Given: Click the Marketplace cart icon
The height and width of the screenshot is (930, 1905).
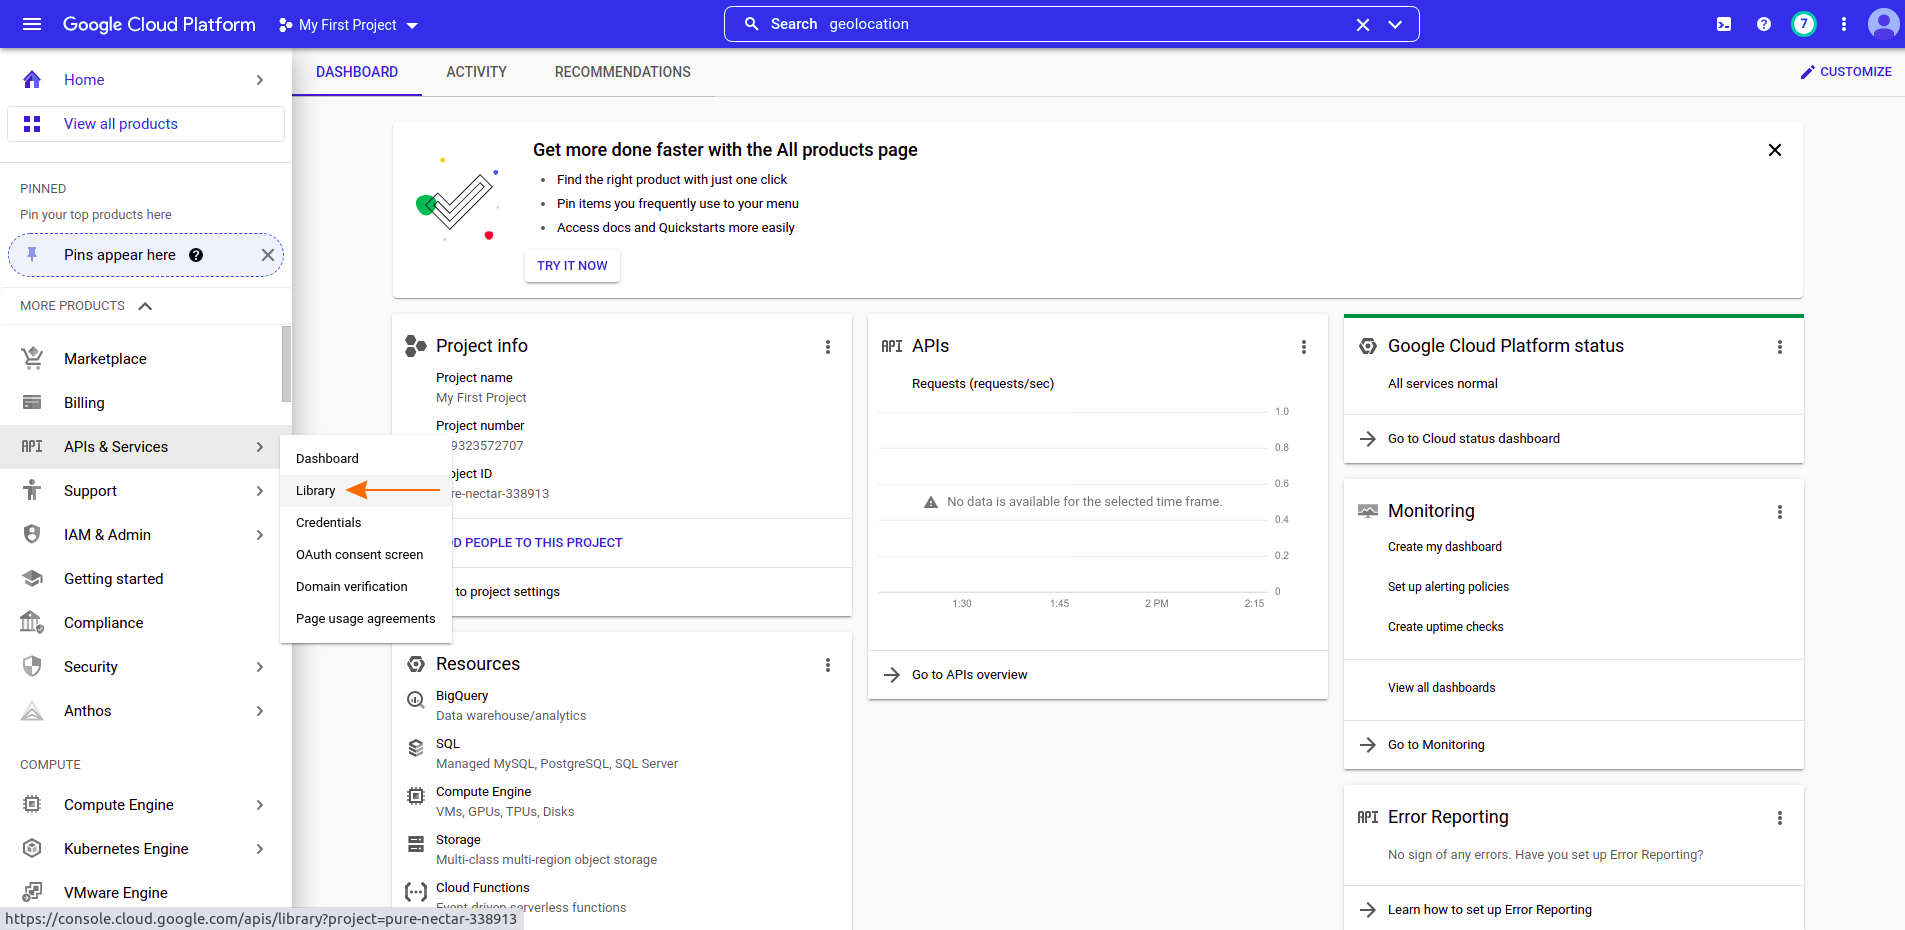Looking at the screenshot, I should (32, 358).
